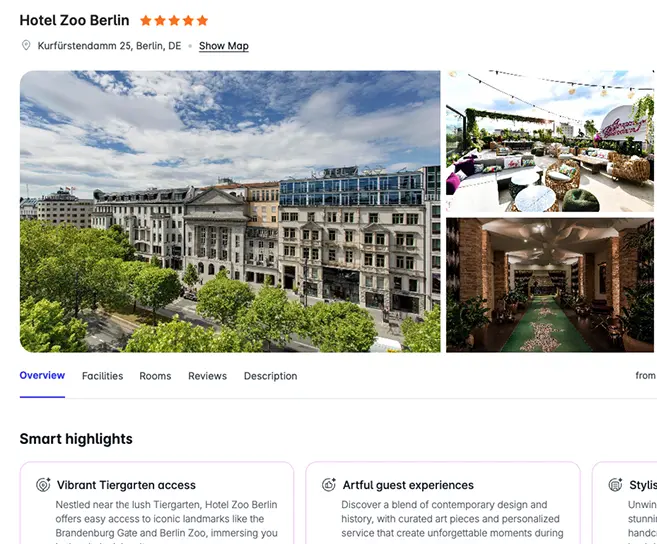Viewport: 657px width, 544px height.
Task: Select the Vibrant Tiergarten access card
Action: click(157, 503)
